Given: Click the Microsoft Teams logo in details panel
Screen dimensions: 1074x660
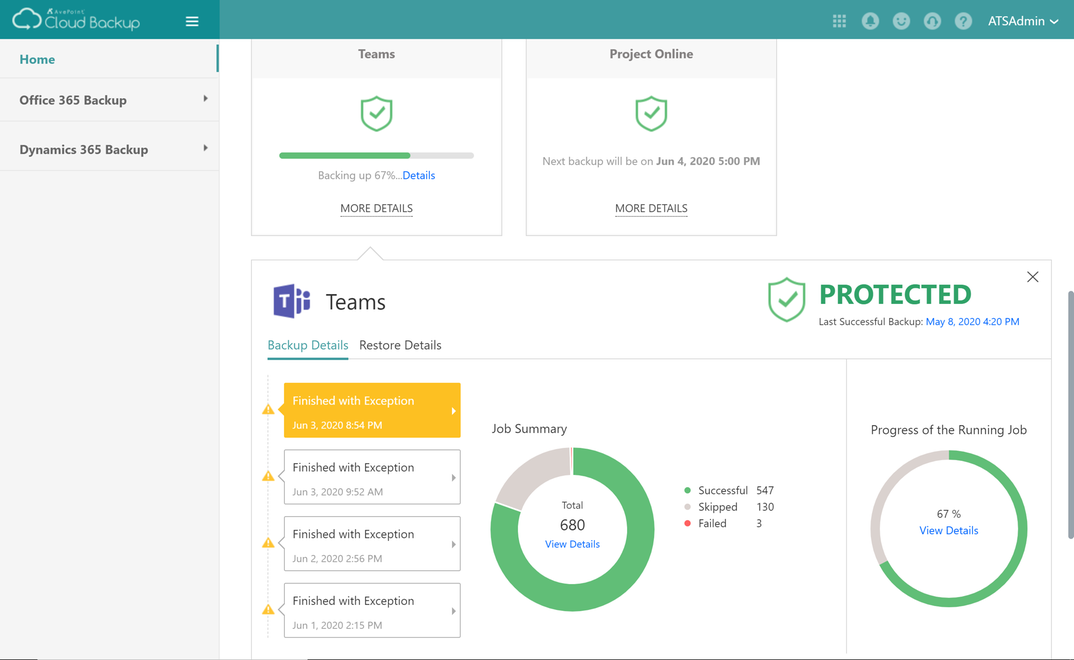Looking at the screenshot, I should click(290, 300).
